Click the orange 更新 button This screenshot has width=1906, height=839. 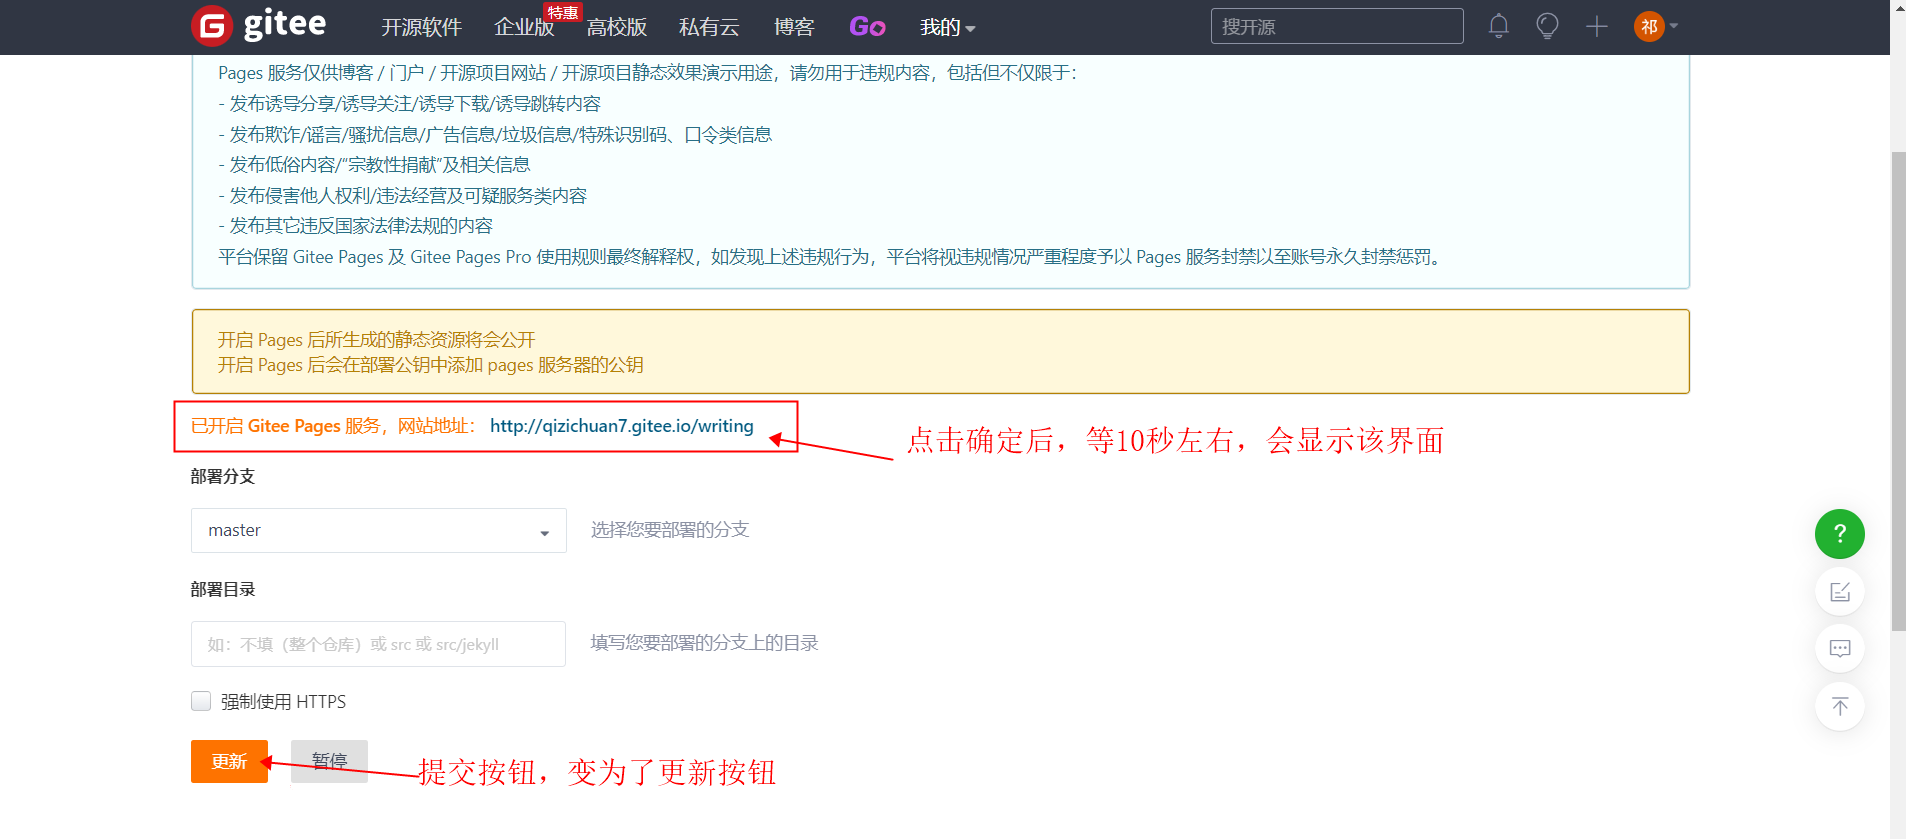coord(229,761)
